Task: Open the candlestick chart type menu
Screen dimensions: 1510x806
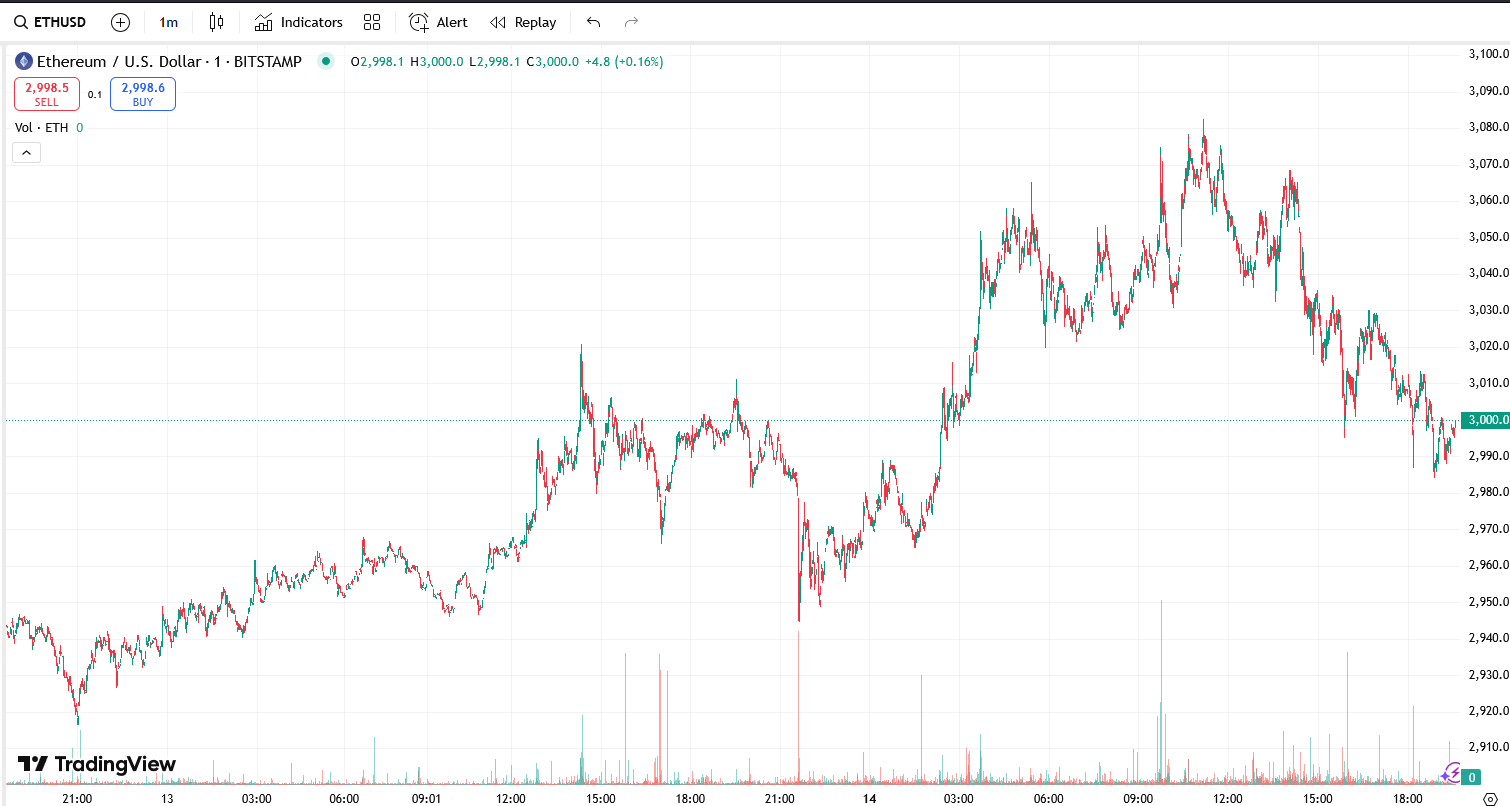Action: [217, 22]
